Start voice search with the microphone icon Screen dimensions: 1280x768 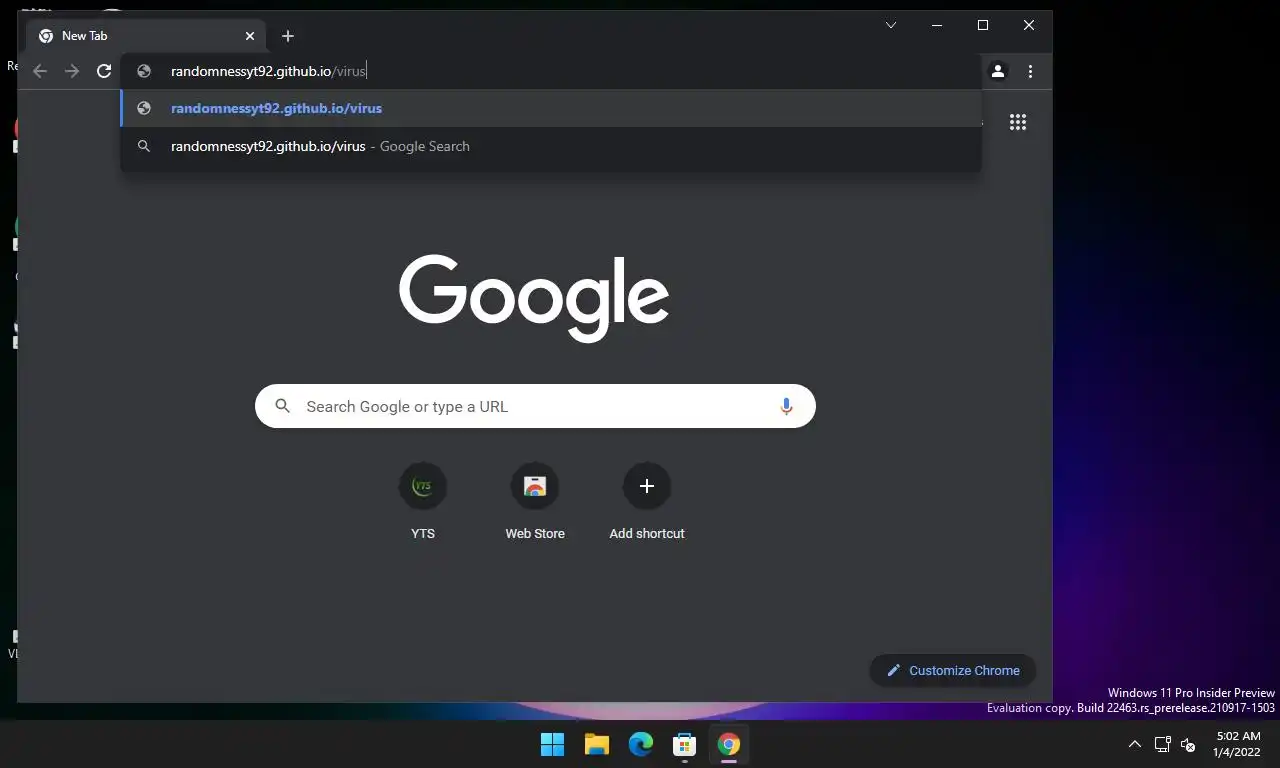point(786,406)
